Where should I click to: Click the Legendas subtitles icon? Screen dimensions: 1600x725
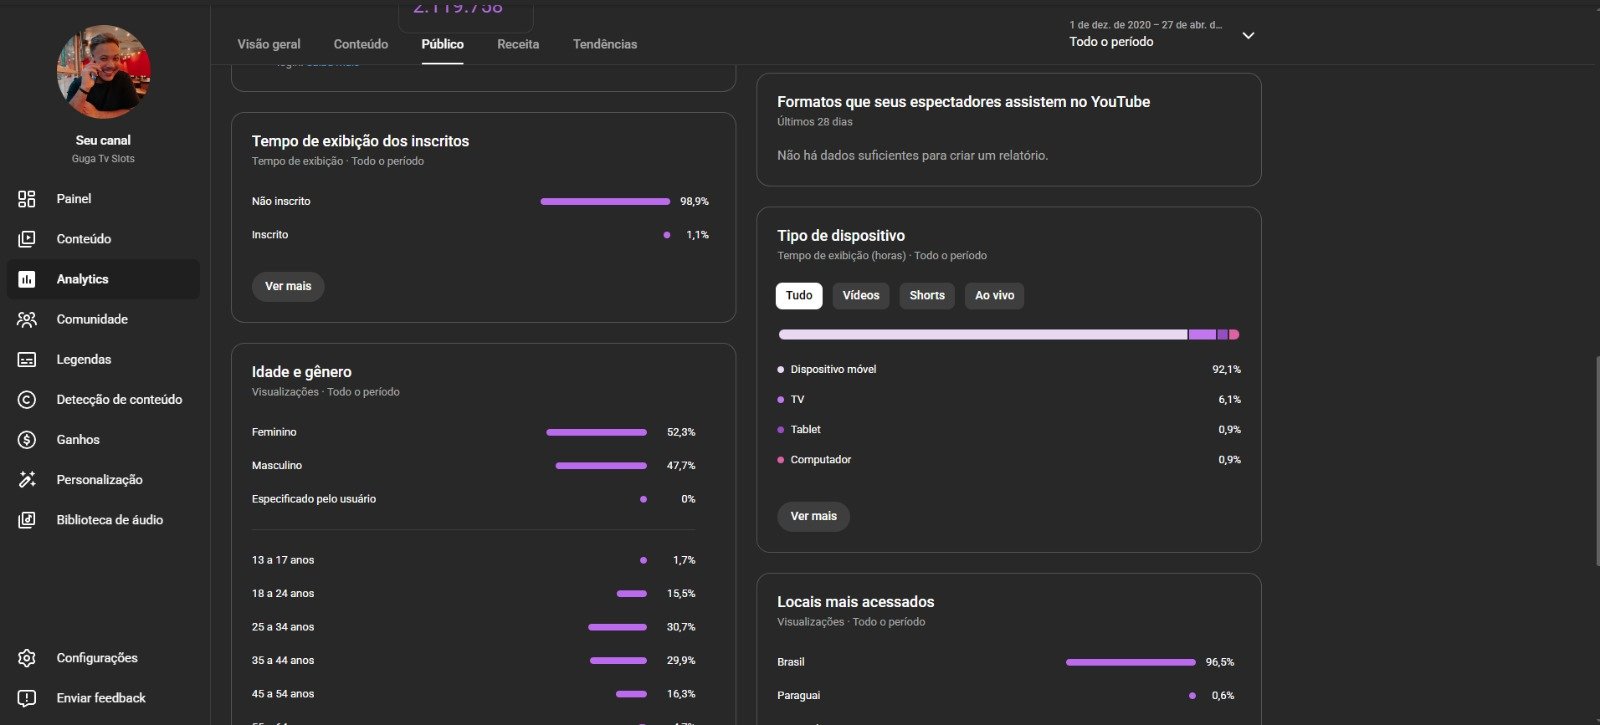click(27, 359)
